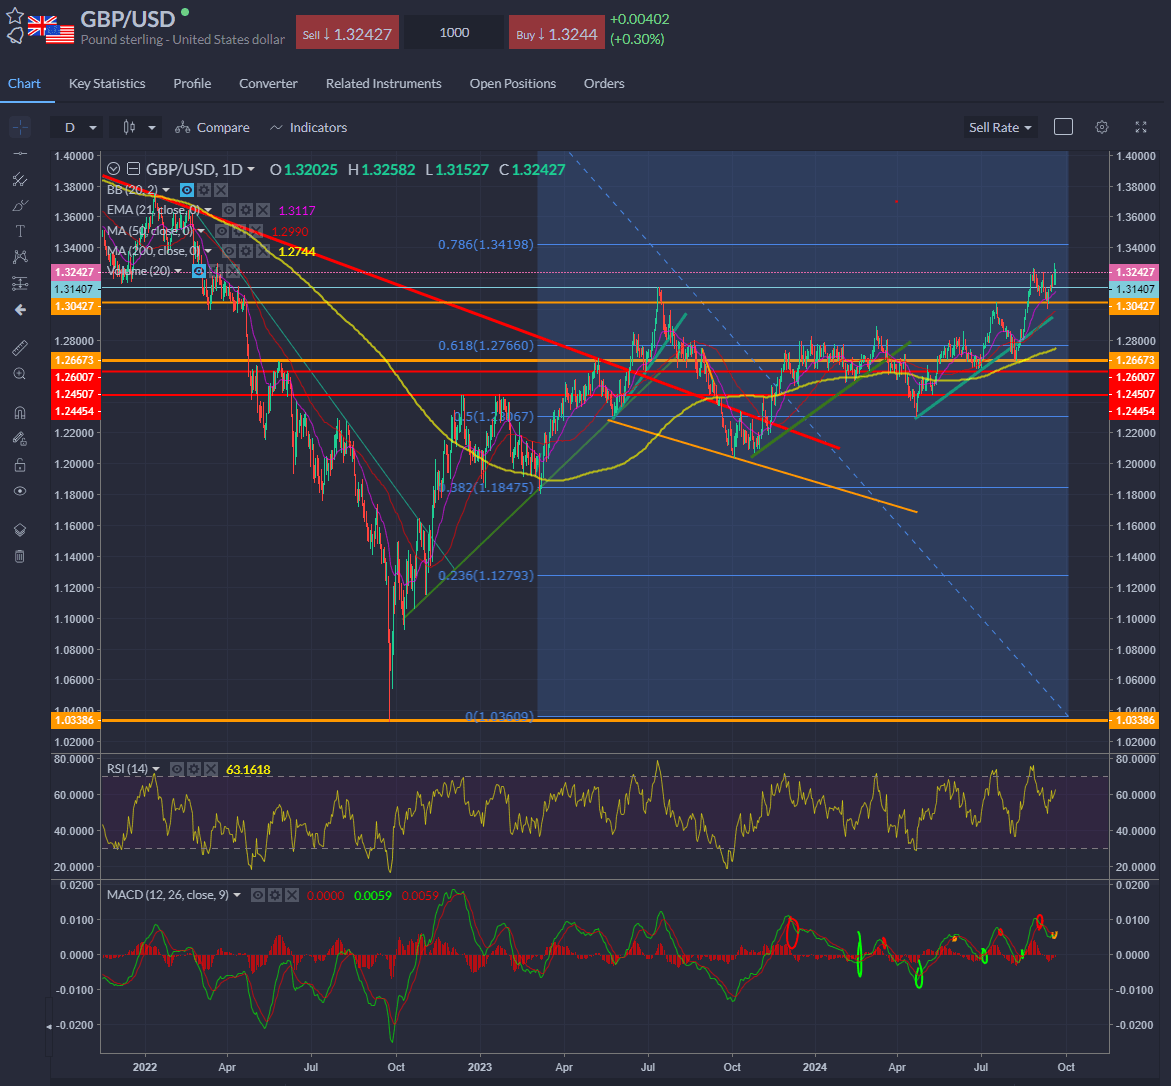Select the text annotation tool
Viewport: 1171px width, 1086px height.
point(19,231)
